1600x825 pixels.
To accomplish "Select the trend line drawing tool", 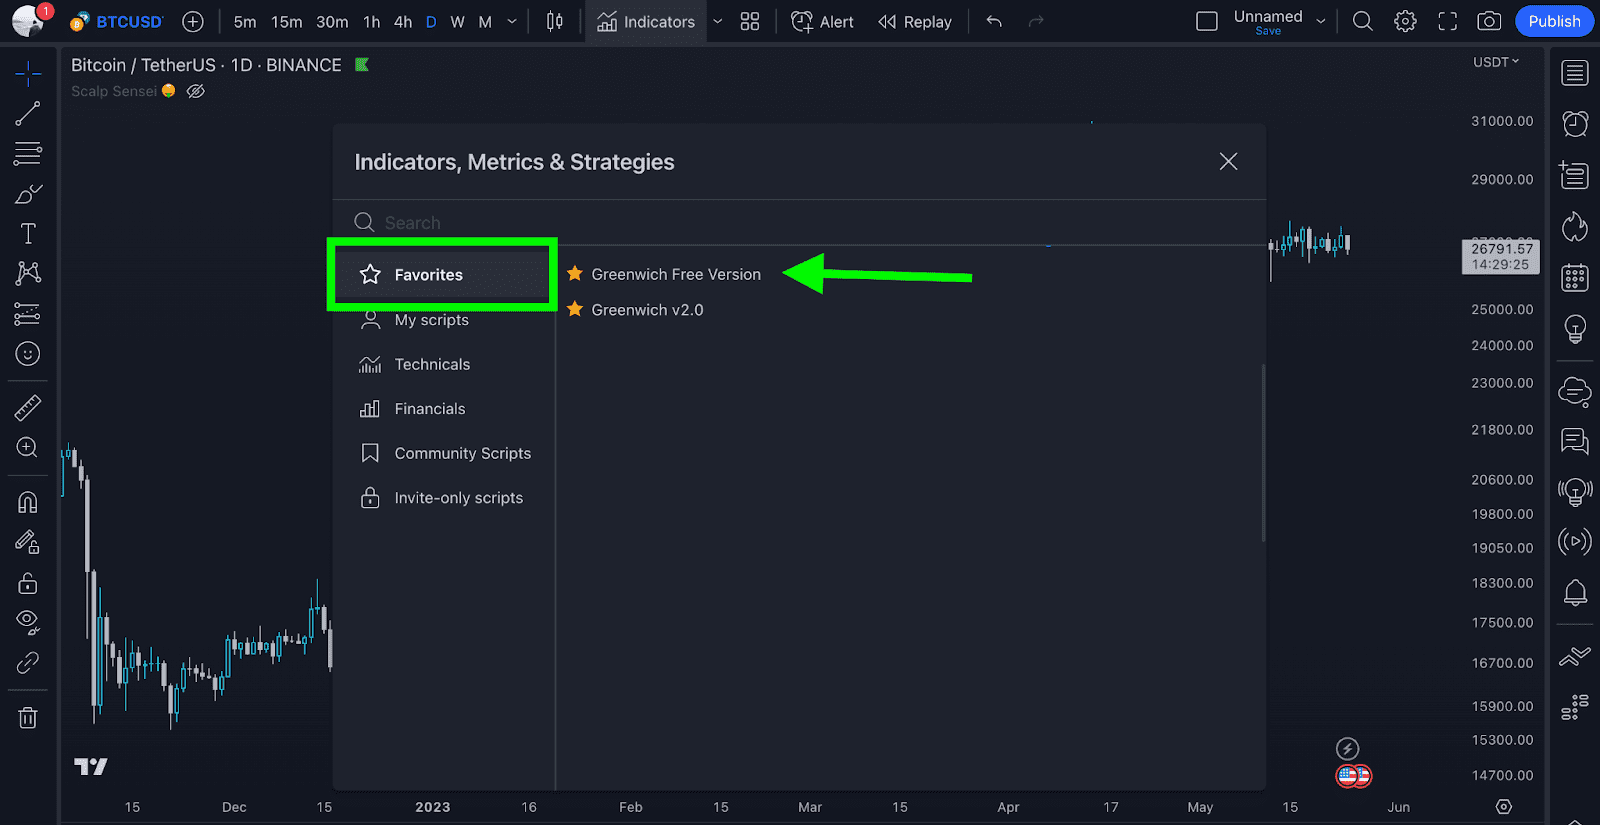I will (28, 113).
